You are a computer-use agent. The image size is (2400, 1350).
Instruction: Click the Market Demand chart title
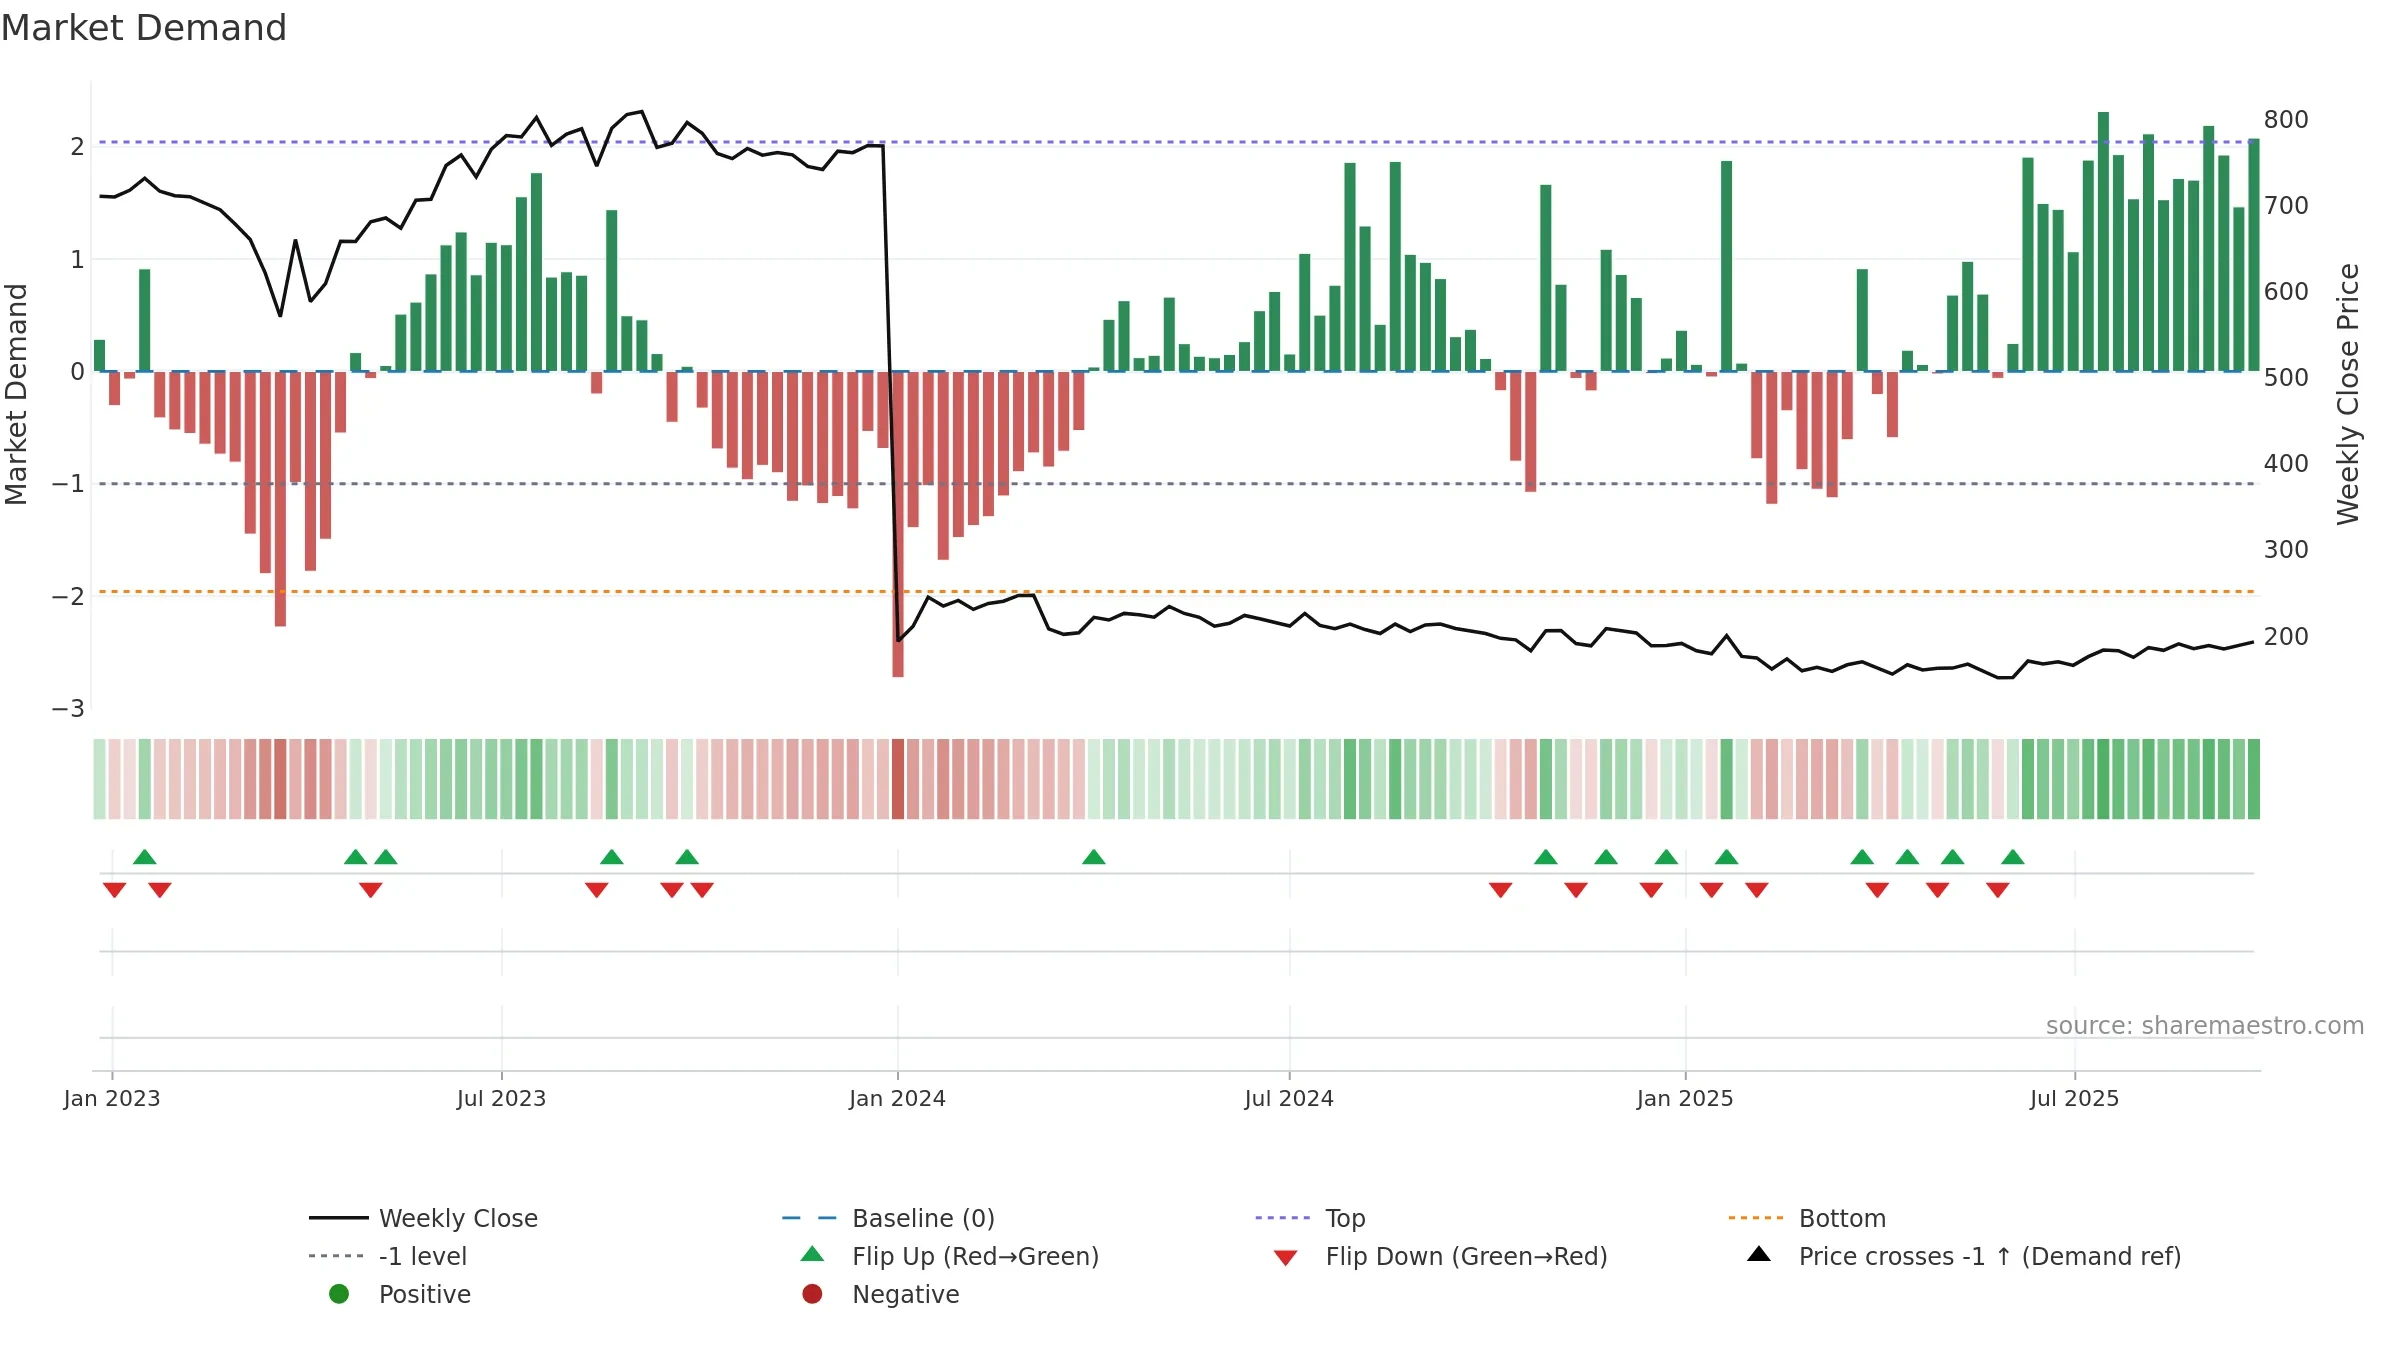point(144,28)
